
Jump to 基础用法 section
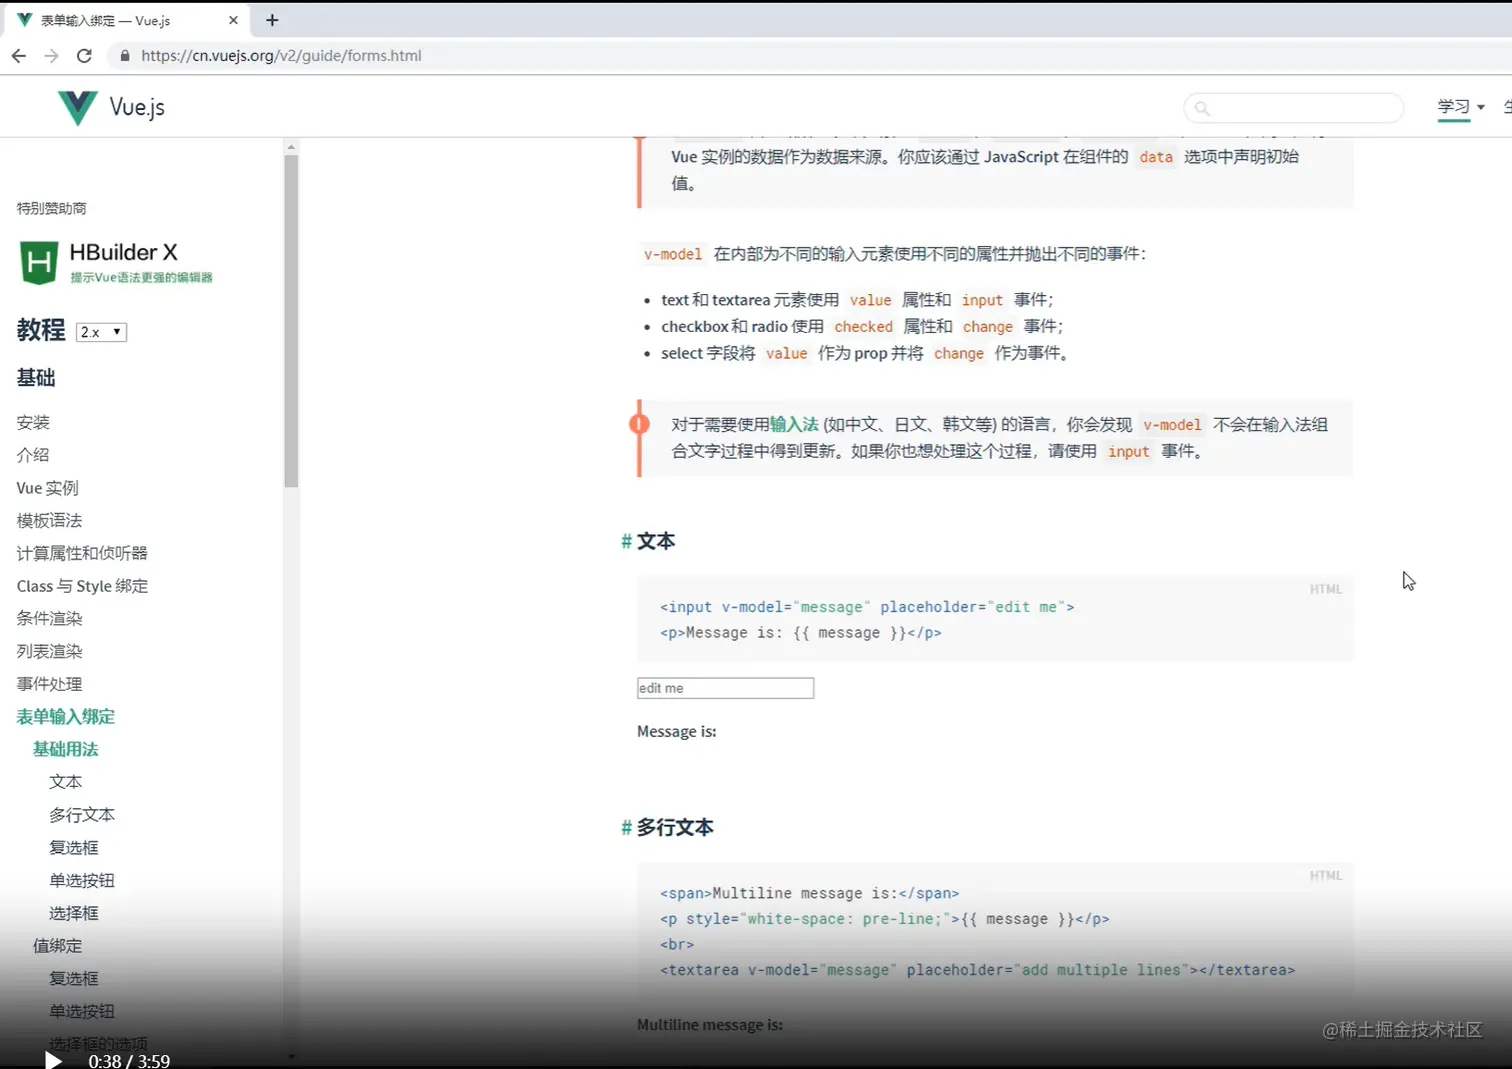point(66,749)
